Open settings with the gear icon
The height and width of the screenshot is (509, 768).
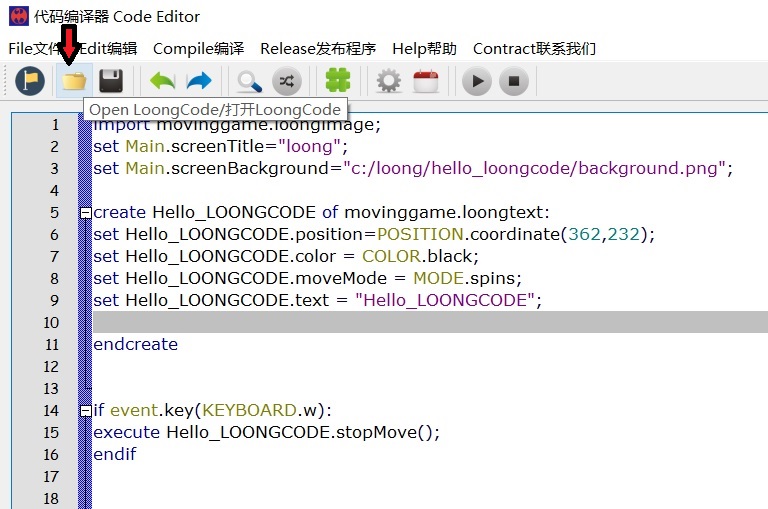(x=388, y=81)
